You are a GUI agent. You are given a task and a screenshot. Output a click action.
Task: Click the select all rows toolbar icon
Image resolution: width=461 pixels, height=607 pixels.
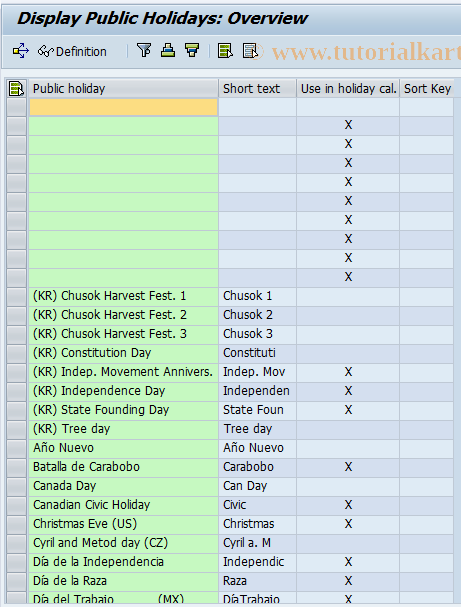coord(225,50)
